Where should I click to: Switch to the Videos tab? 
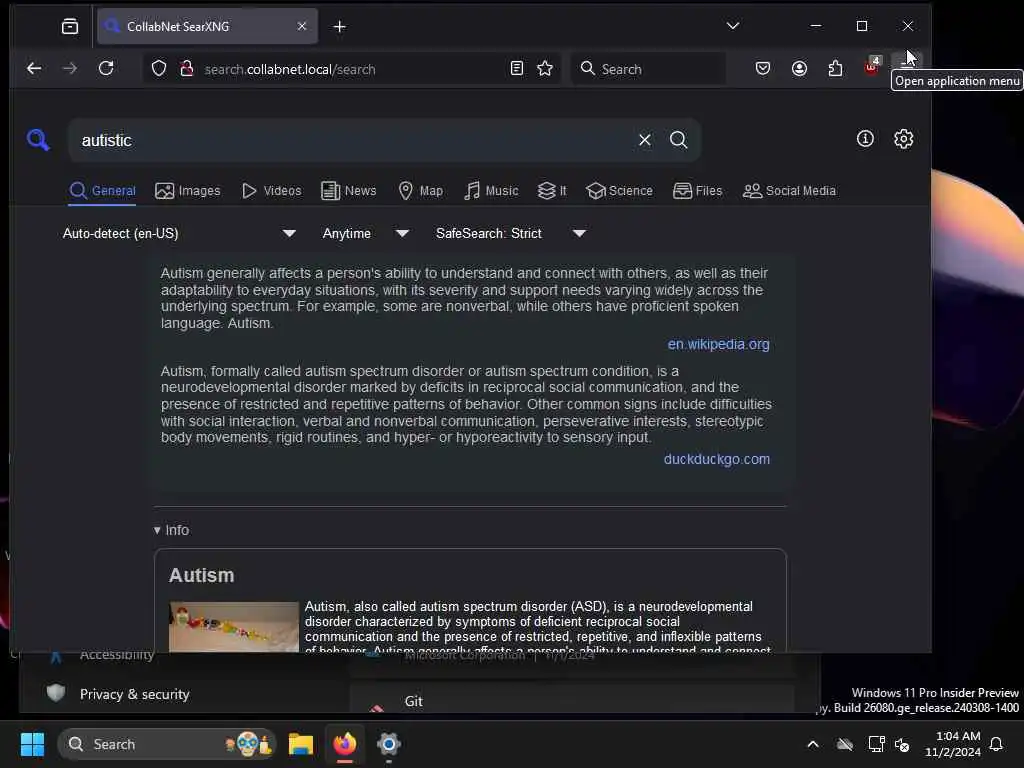271,191
